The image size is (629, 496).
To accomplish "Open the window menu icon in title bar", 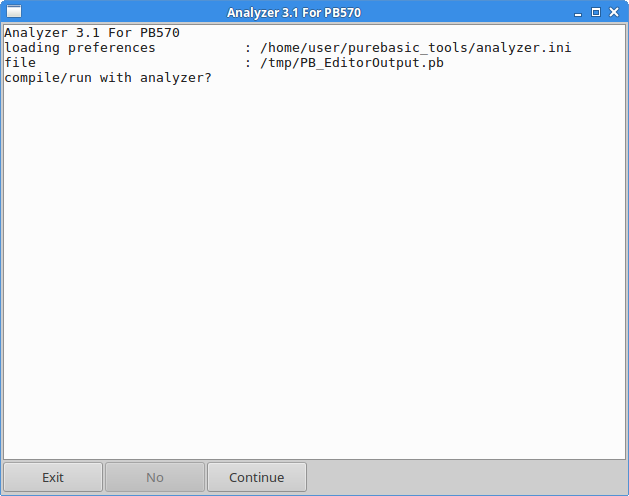I will [x=14, y=12].
